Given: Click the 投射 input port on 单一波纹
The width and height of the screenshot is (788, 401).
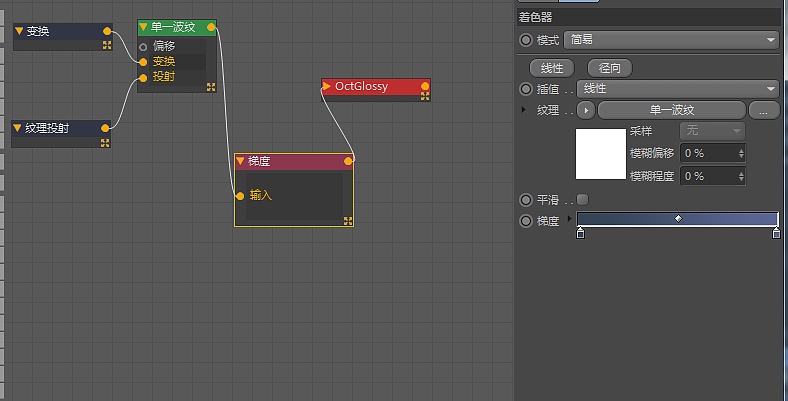Looking at the screenshot, I should point(143,77).
